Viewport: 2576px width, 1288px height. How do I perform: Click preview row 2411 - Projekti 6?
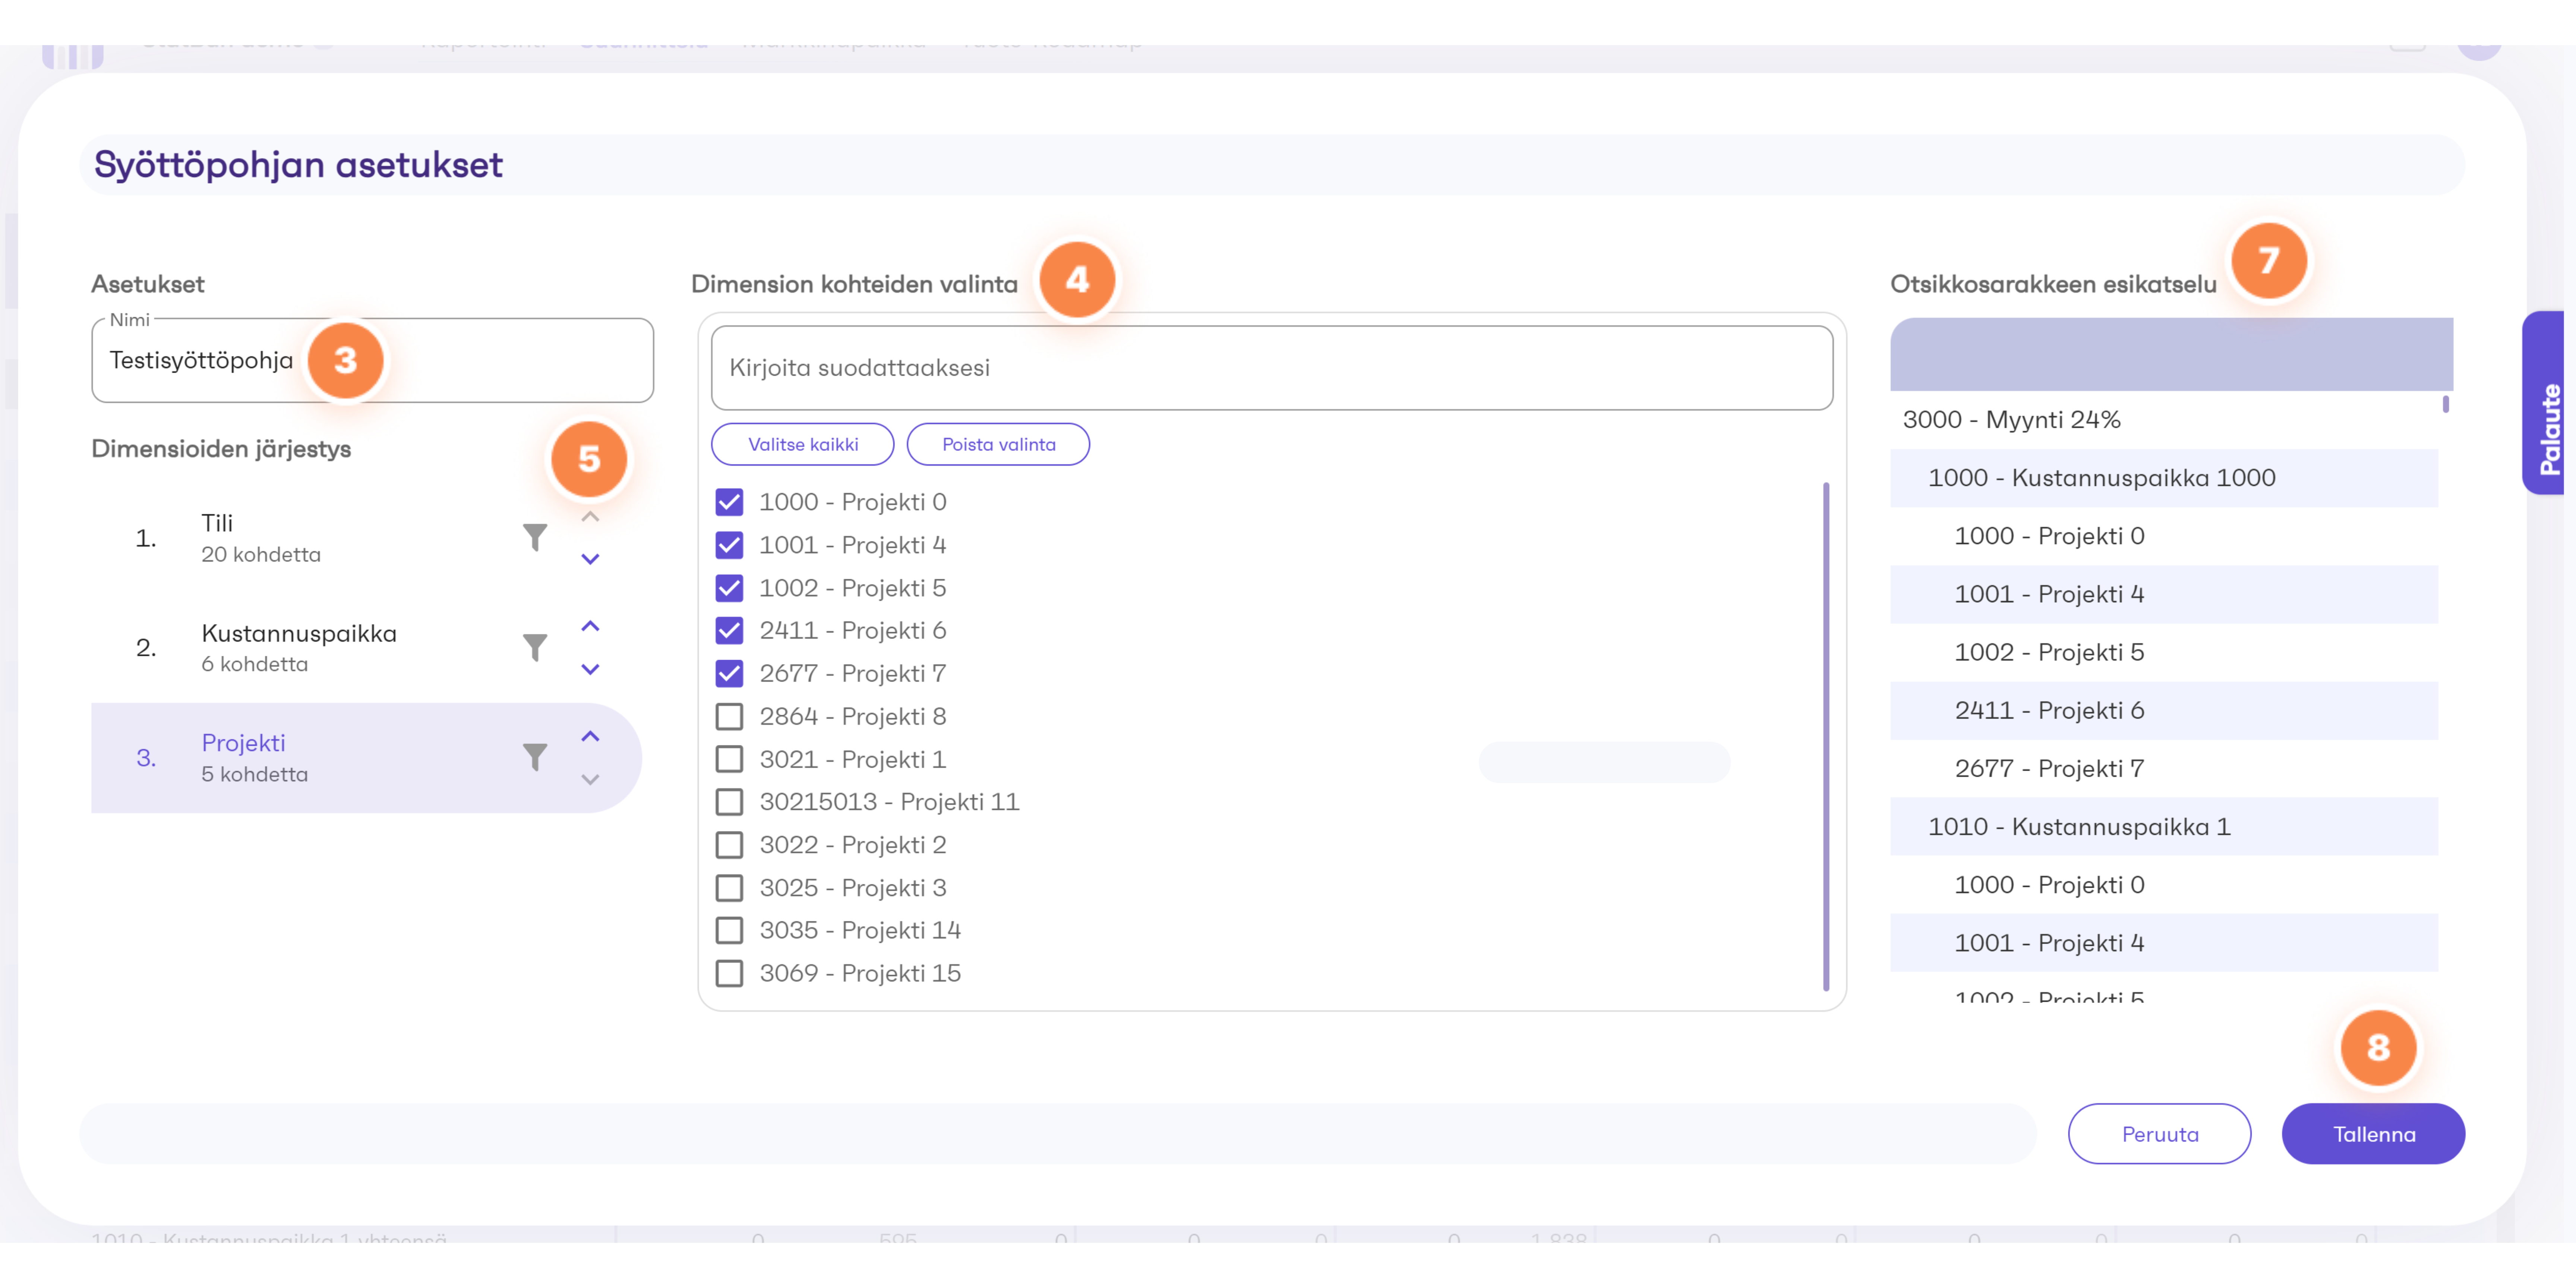2164,711
